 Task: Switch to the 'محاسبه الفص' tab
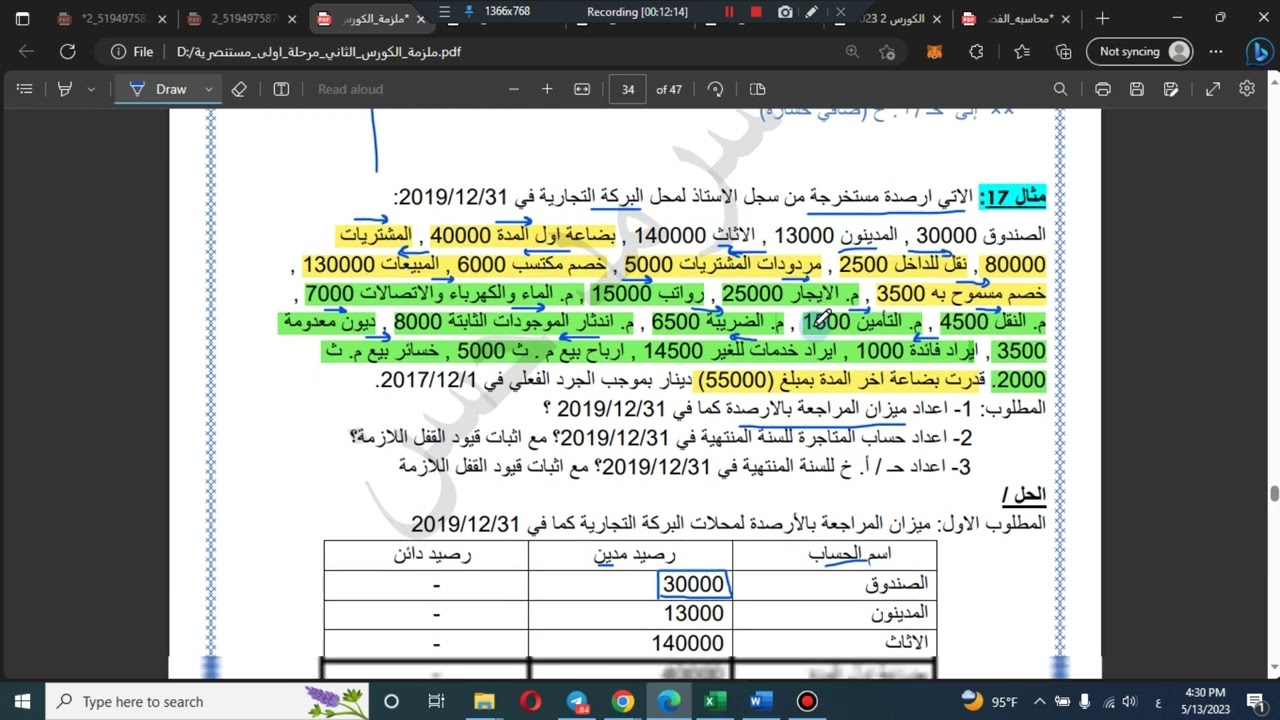click(1016, 18)
